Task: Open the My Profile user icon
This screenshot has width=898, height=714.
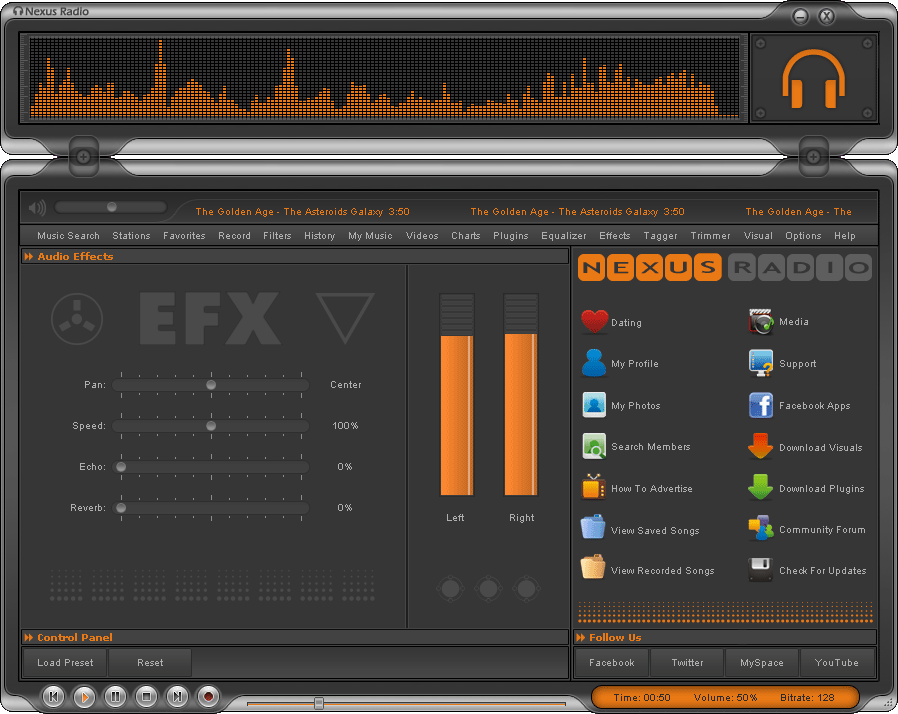Action: coord(594,363)
